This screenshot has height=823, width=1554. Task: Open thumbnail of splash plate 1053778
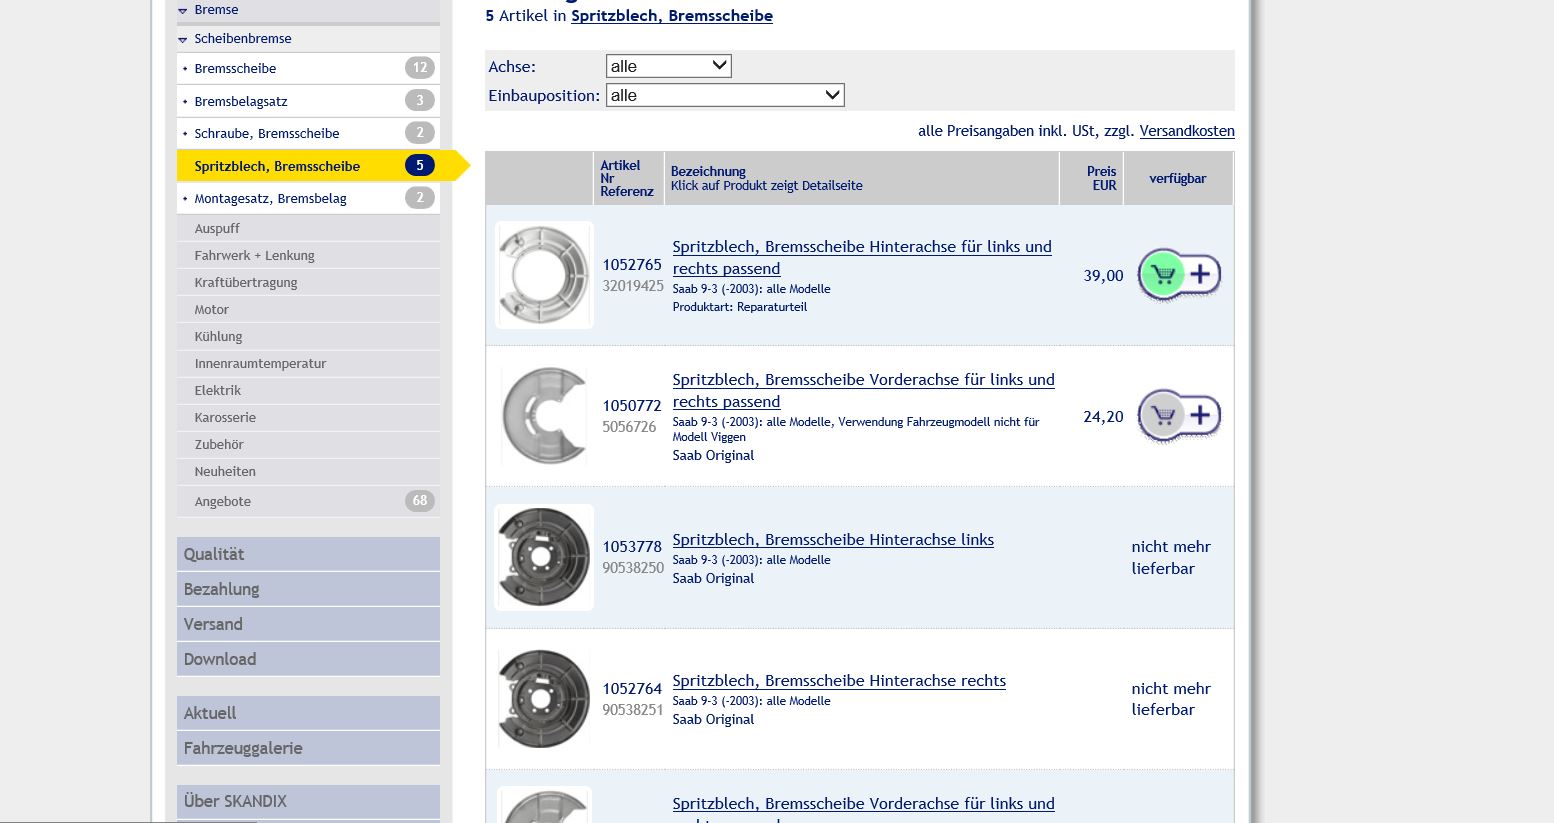pyautogui.click(x=544, y=557)
